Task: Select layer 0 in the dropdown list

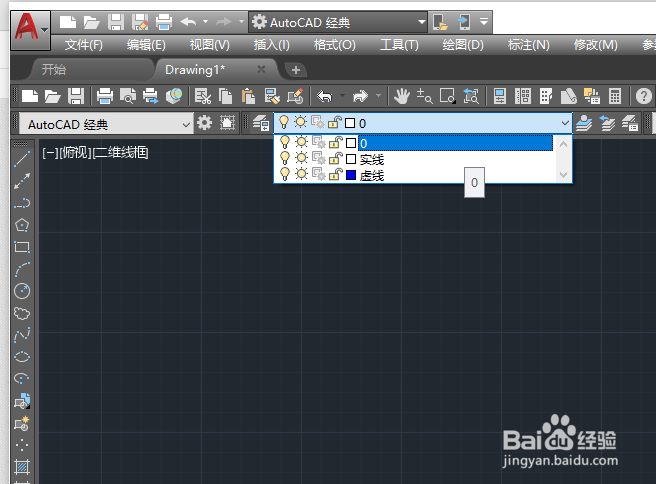Action: pyautogui.click(x=455, y=143)
